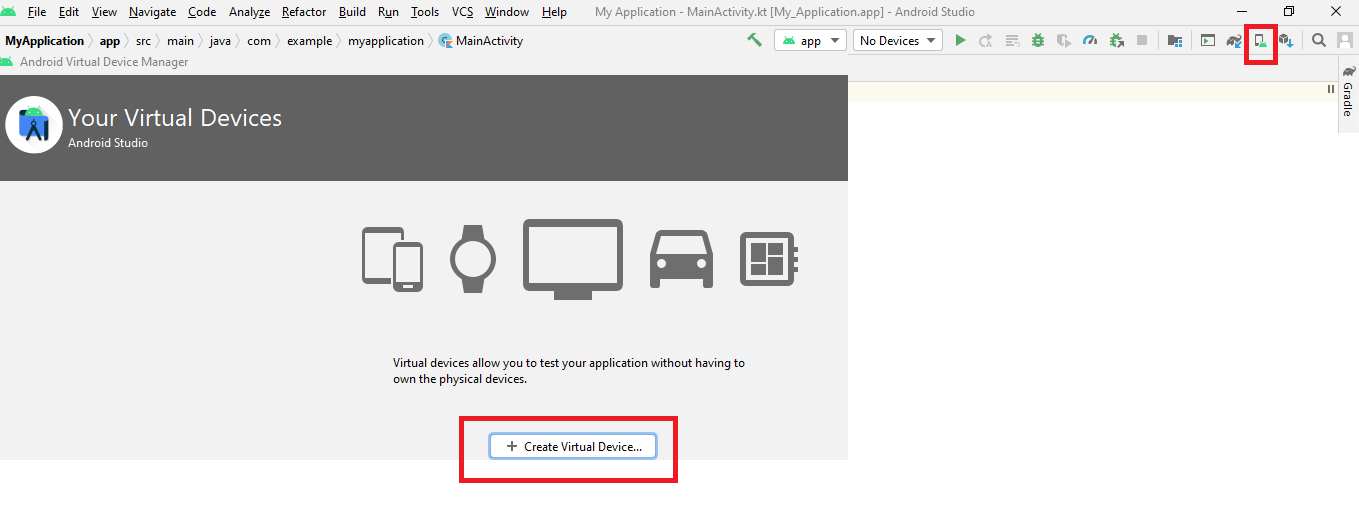Expand the No Devices dropdown
Image resolution: width=1359 pixels, height=524 pixels.
[x=897, y=41]
